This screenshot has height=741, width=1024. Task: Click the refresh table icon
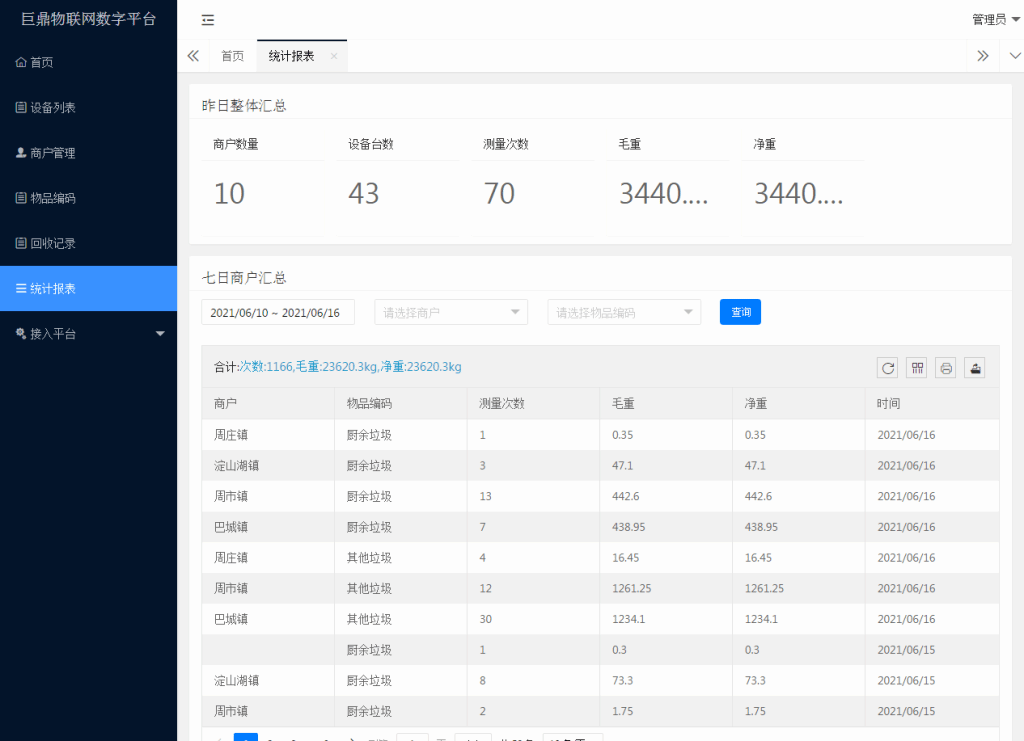pos(888,368)
